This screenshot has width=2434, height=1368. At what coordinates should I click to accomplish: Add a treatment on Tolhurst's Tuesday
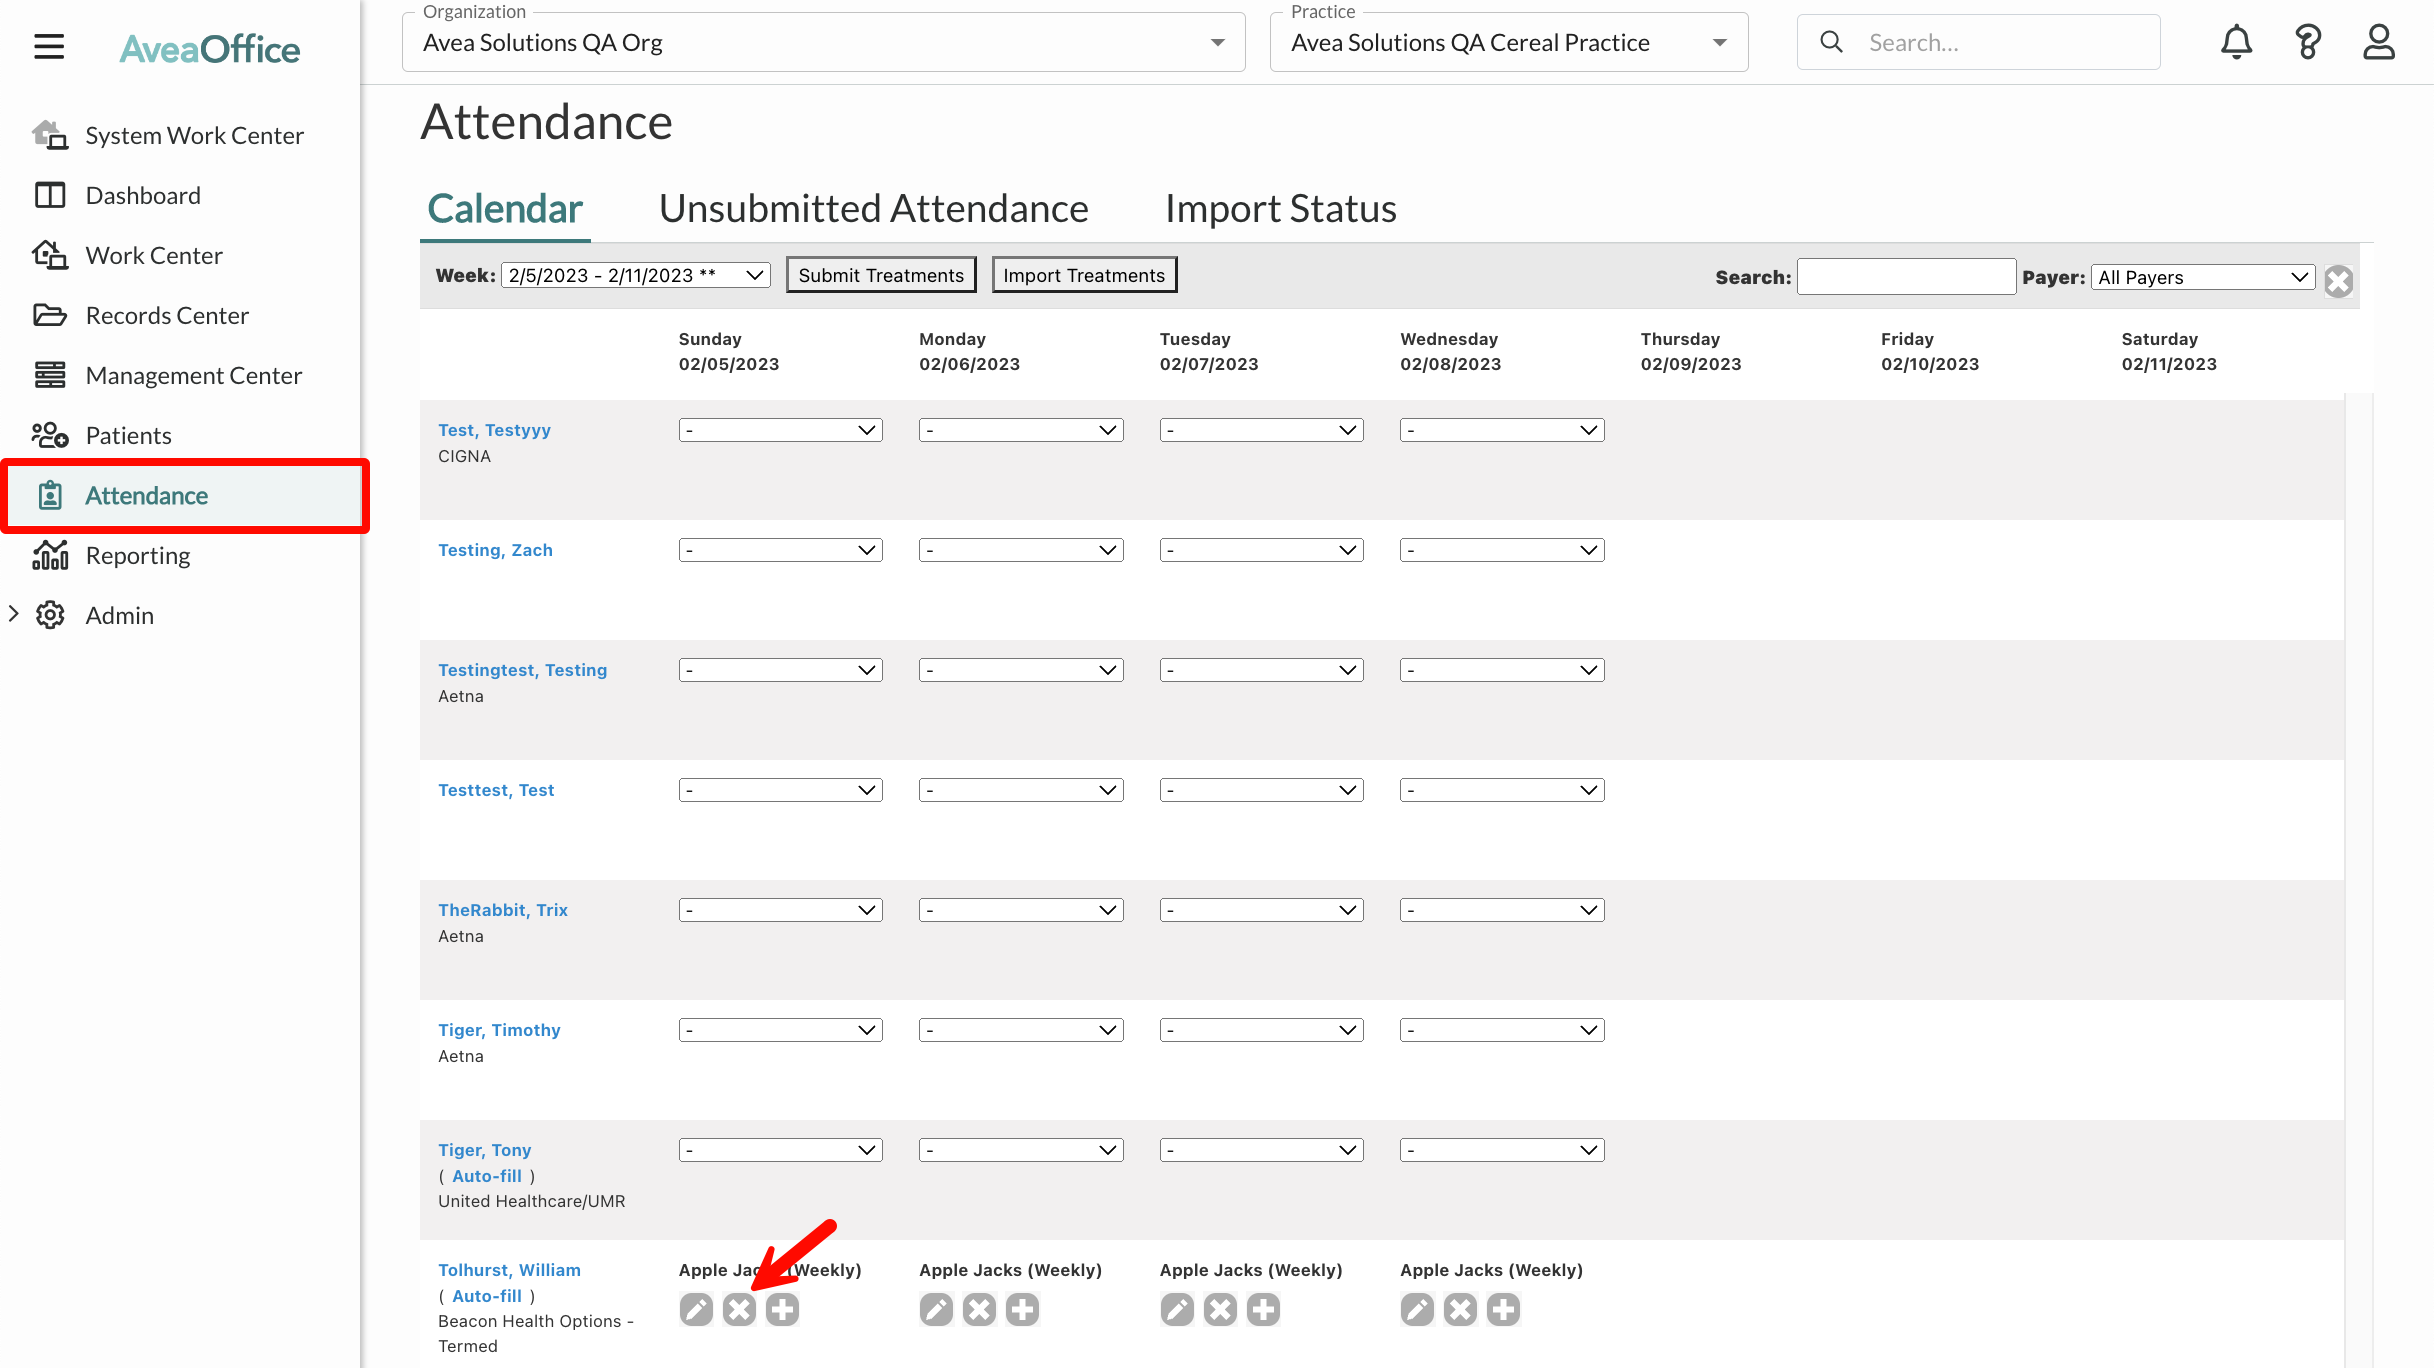click(1263, 1309)
